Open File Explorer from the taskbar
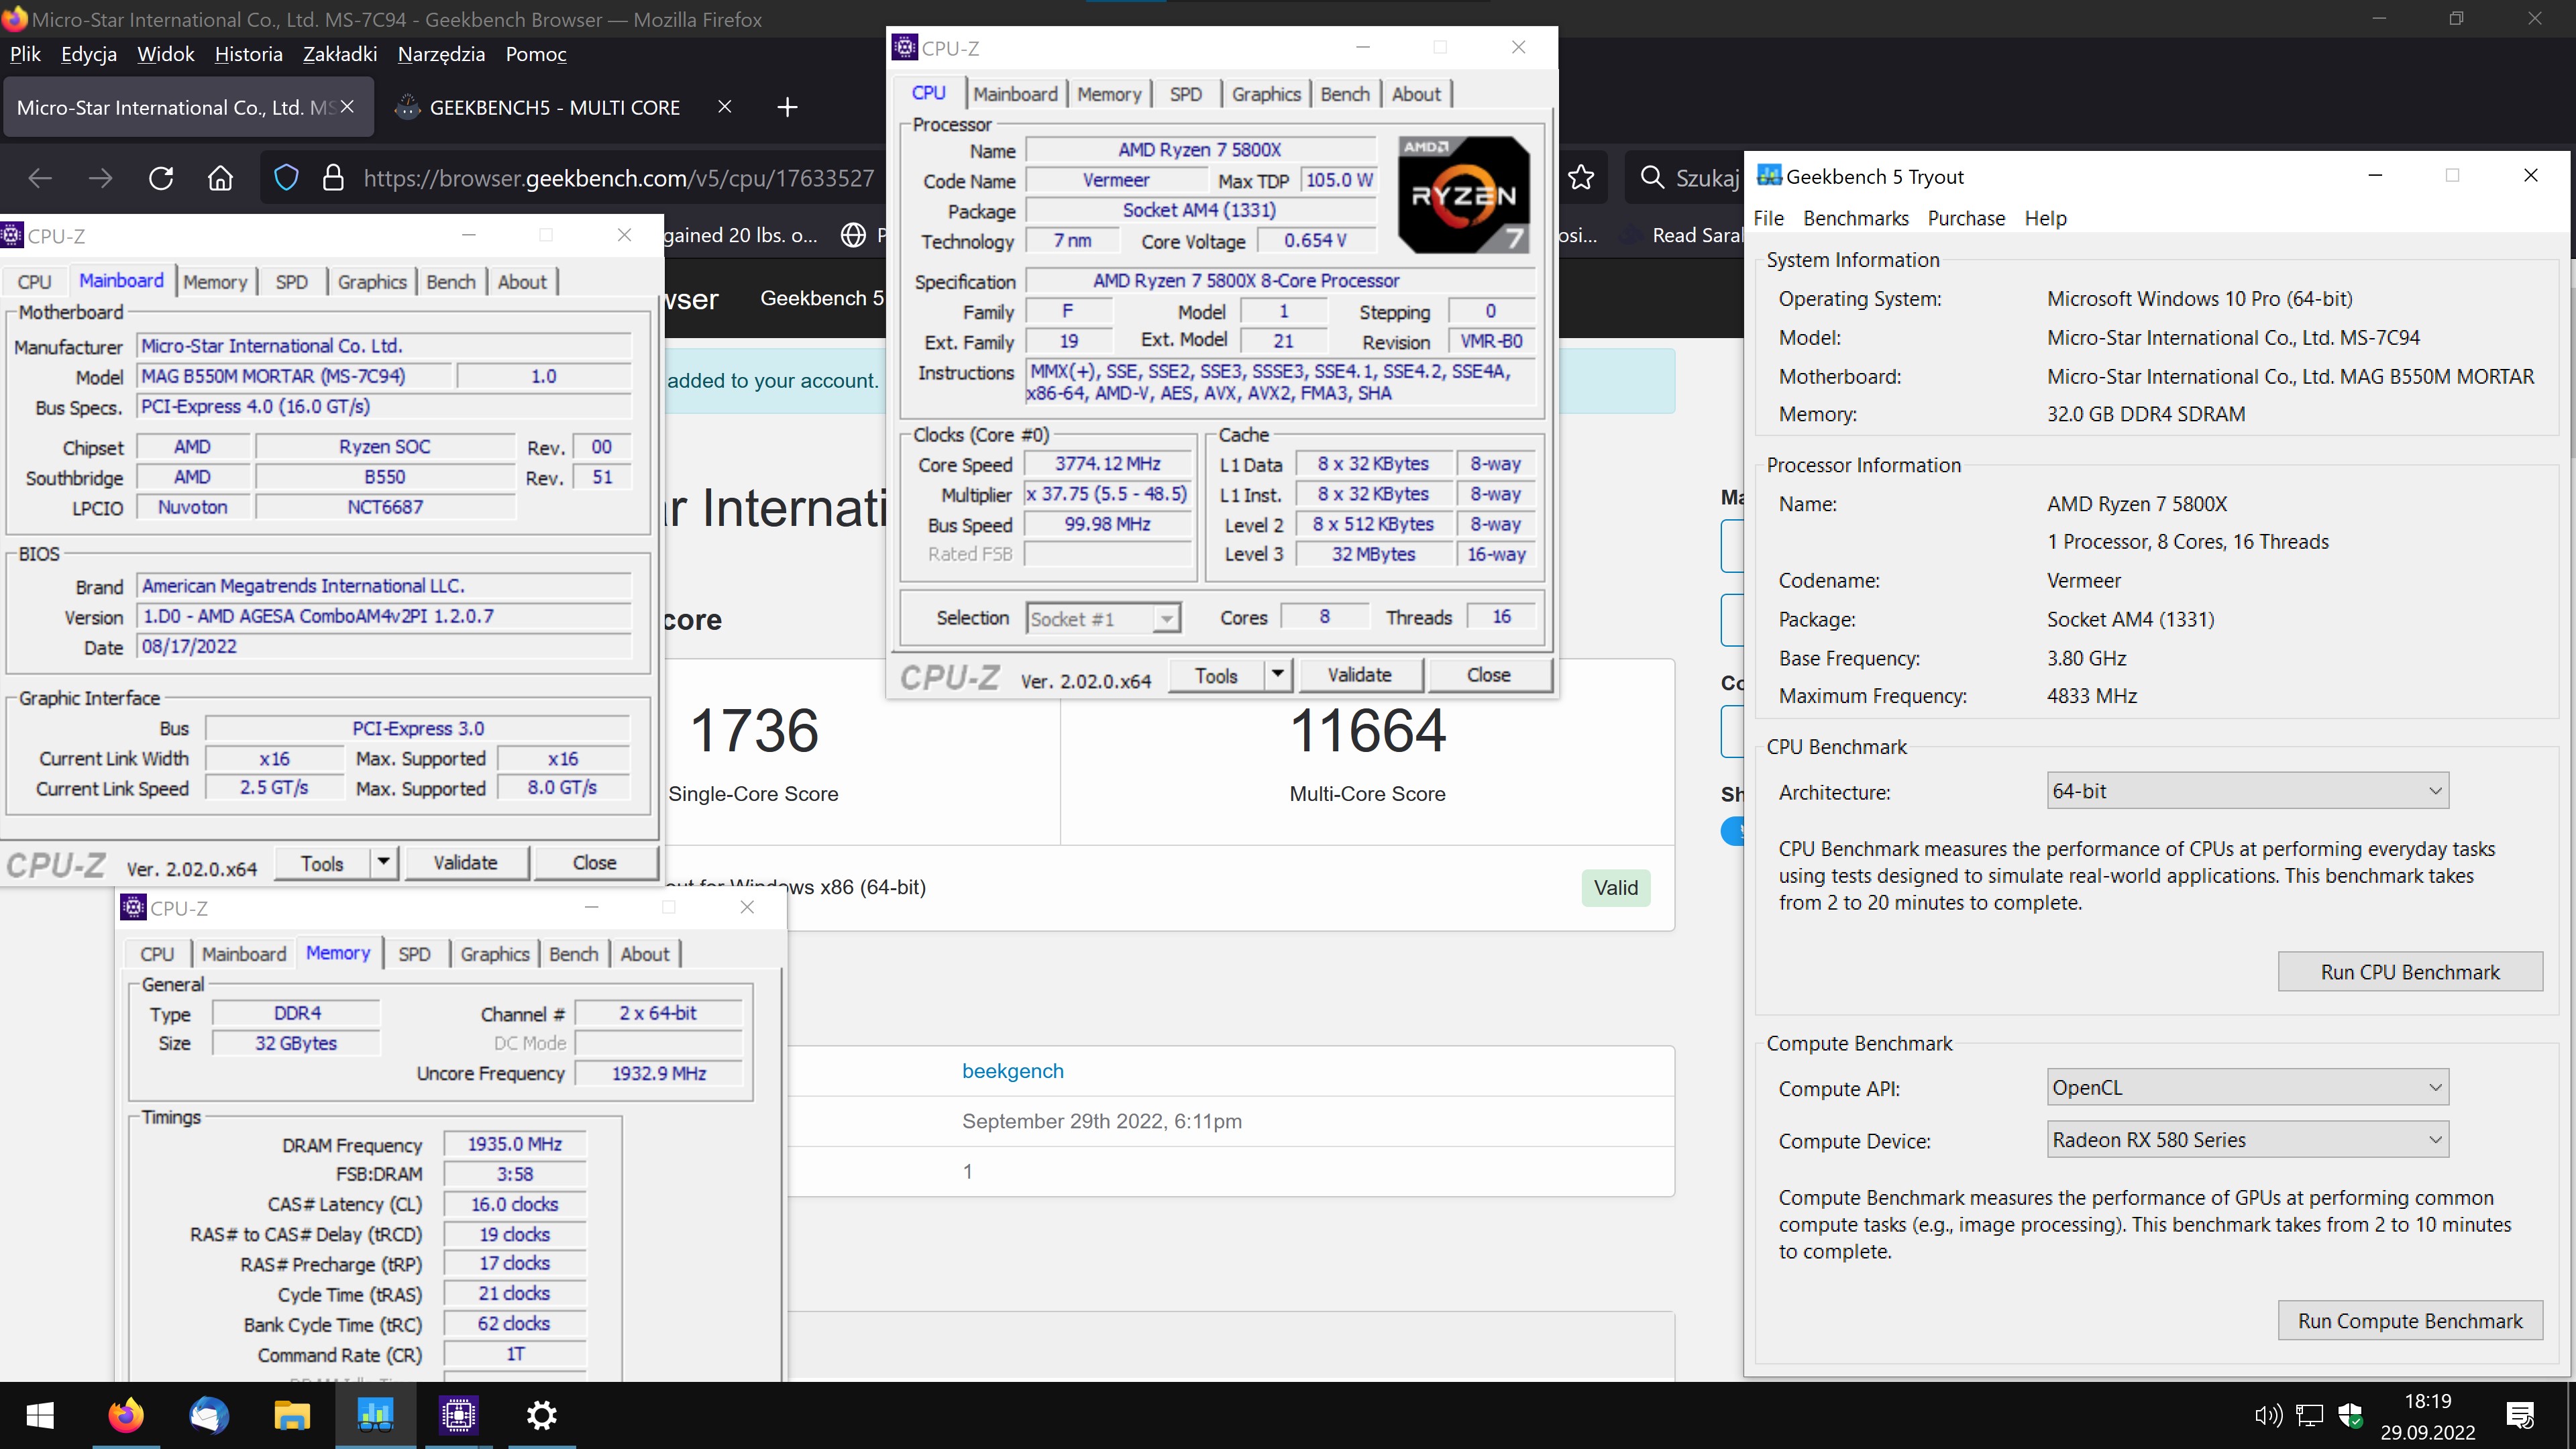Viewport: 2576px width, 1449px height. coord(292,1415)
